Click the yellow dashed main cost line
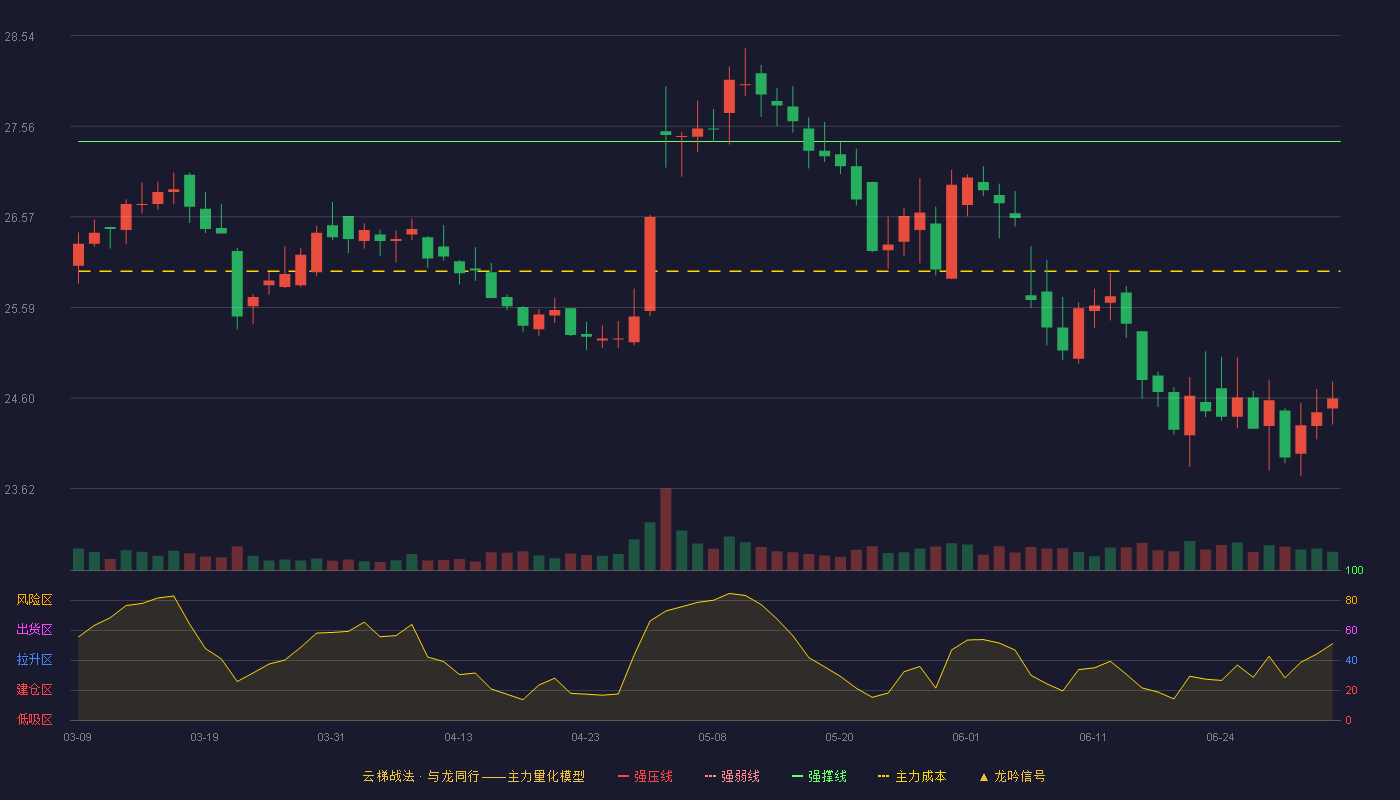The width and height of the screenshot is (1400, 800). 709,271
